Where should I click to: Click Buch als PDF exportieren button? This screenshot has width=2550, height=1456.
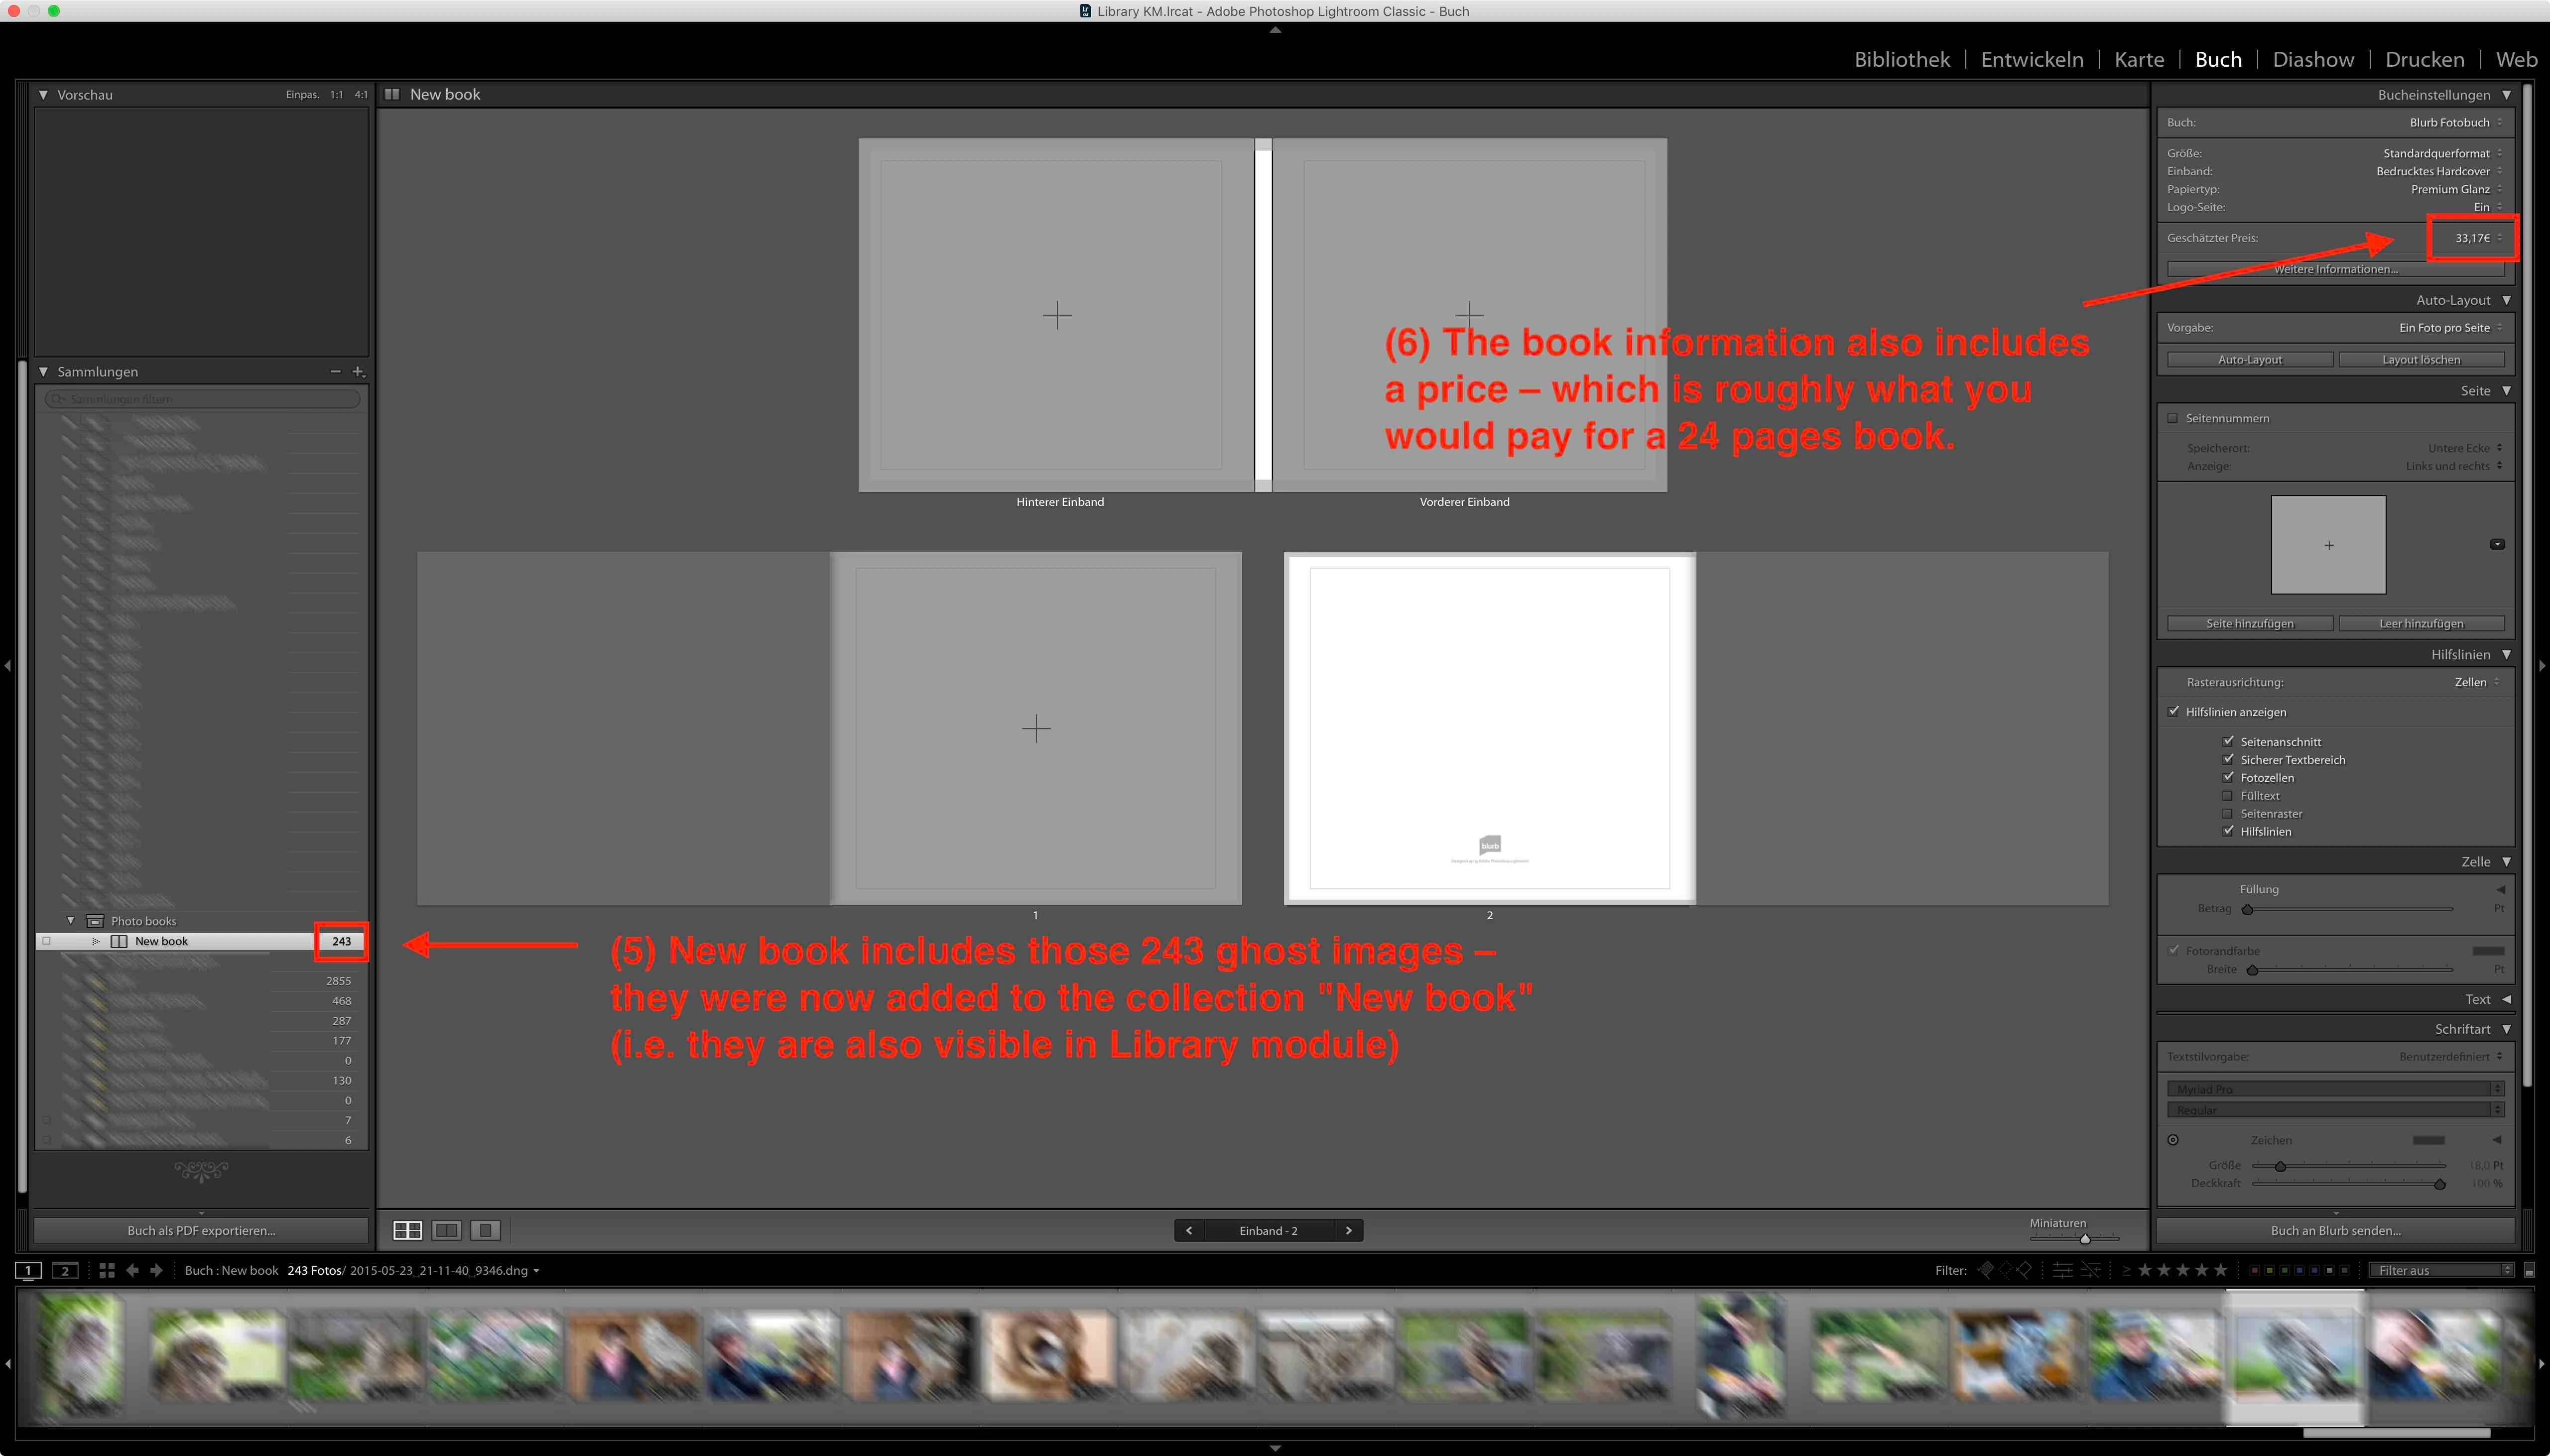(201, 1230)
